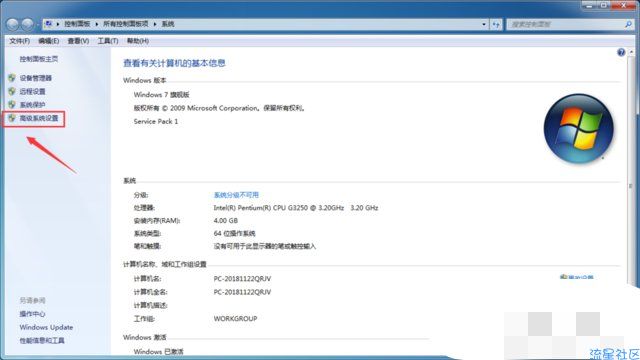The height and width of the screenshot is (360, 640).
Task: Open the address bar history dropdown arrow
Action: tap(484, 24)
